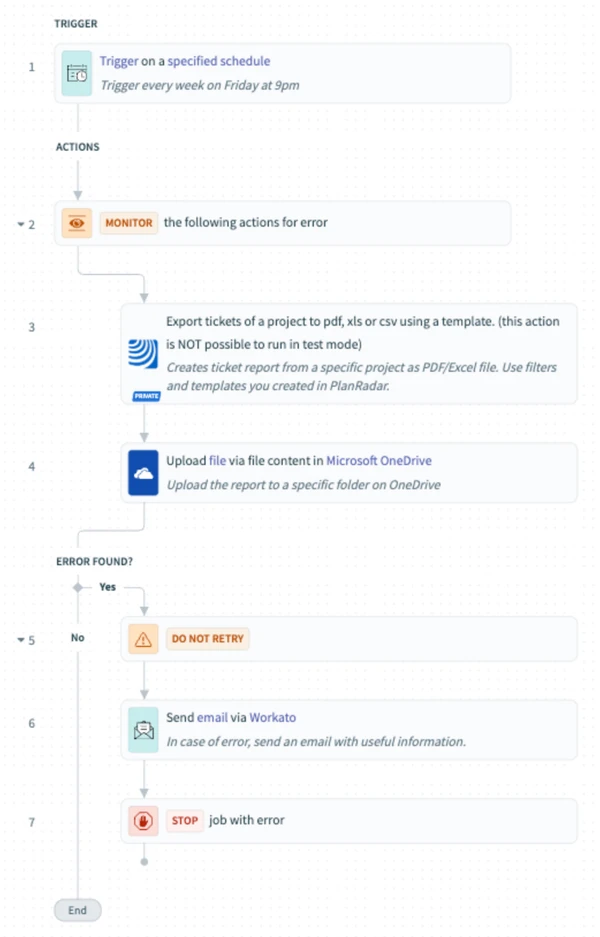Click the 'specified schedule' link in trigger

[219, 61]
